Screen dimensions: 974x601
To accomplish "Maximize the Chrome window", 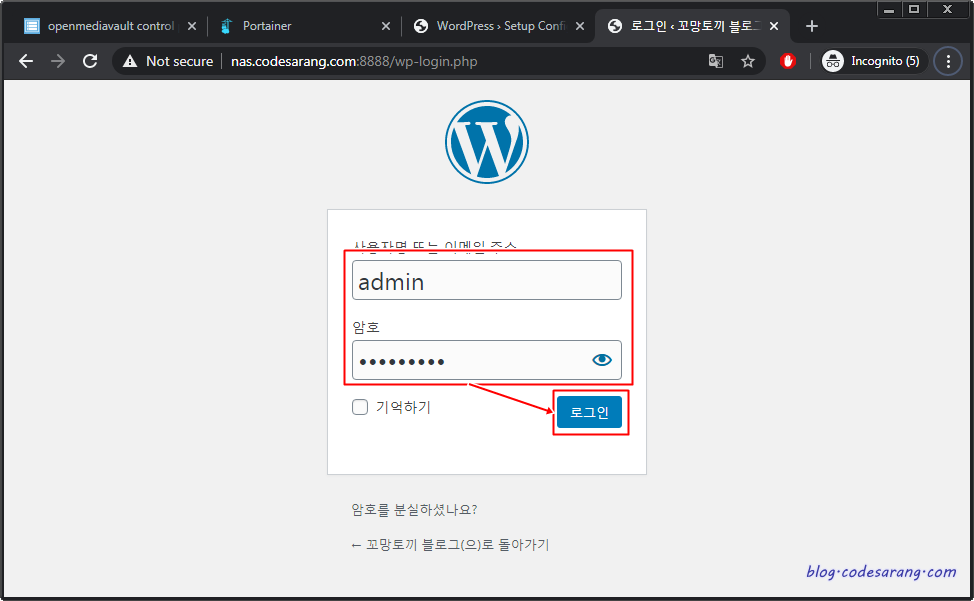I will coord(914,9).
